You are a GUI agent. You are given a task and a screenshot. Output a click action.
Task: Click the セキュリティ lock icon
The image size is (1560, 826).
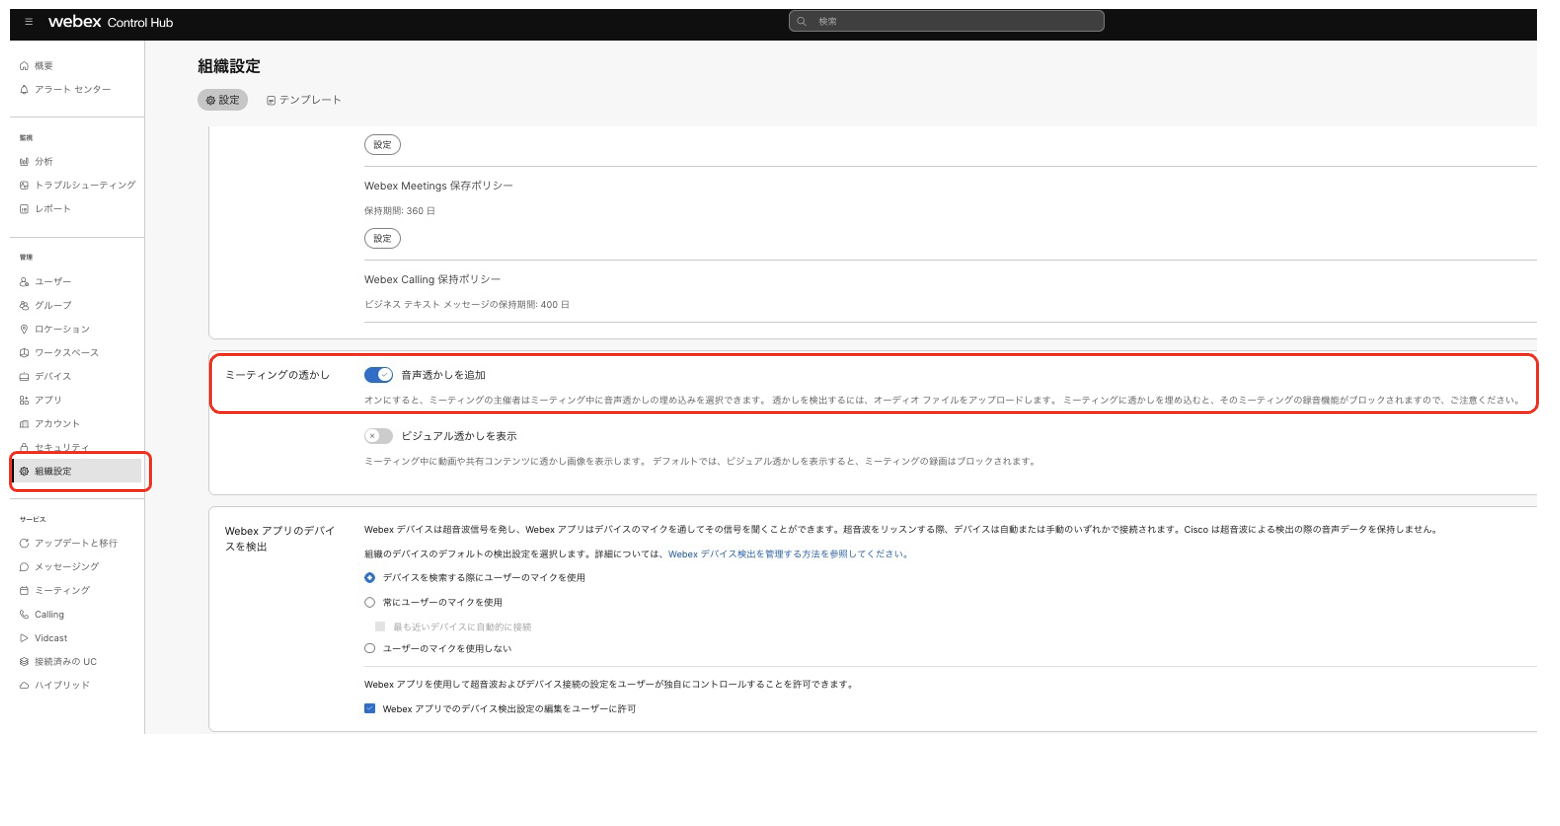pos(24,448)
